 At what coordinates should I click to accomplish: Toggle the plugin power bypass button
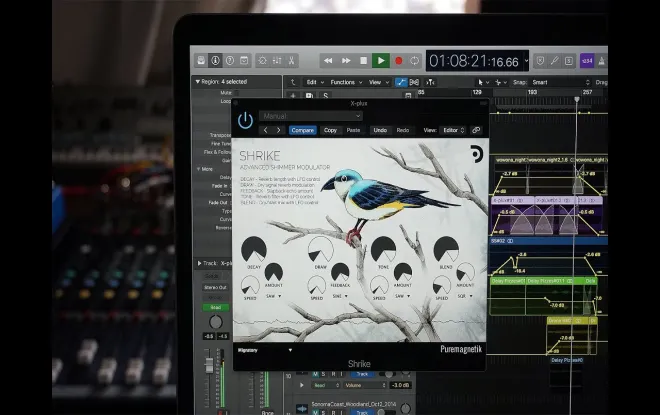click(x=245, y=121)
